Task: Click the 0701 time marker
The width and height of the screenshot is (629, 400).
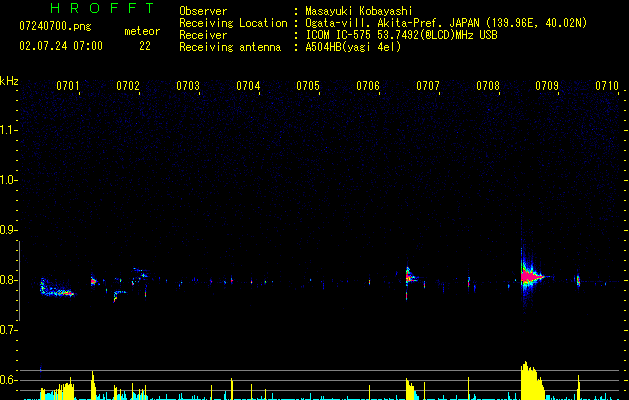Action: coord(67,86)
